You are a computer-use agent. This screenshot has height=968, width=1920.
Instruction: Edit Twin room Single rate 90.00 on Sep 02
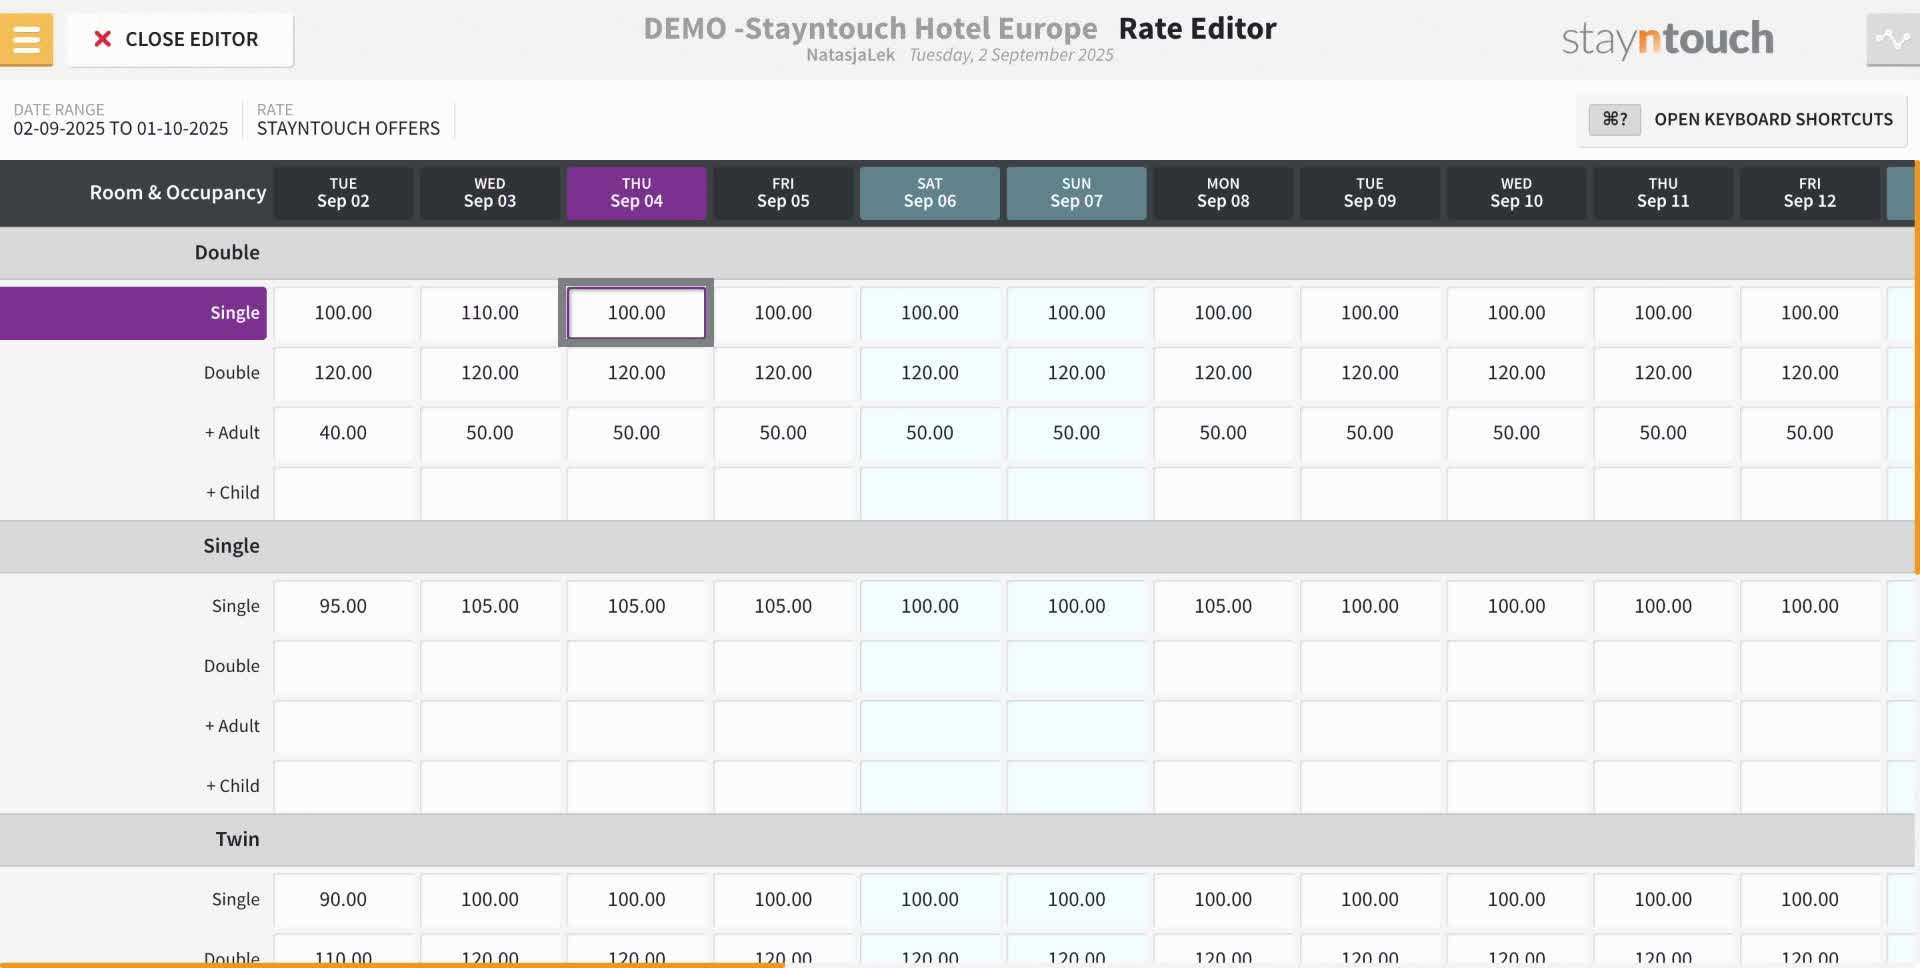[x=343, y=899]
